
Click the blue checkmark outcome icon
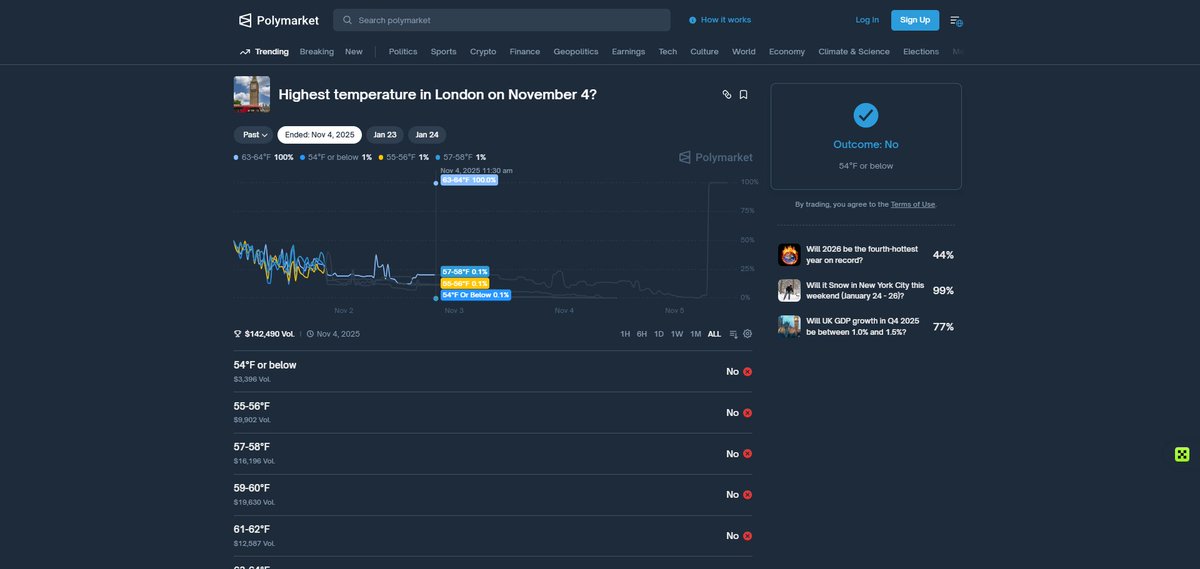(x=866, y=115)
